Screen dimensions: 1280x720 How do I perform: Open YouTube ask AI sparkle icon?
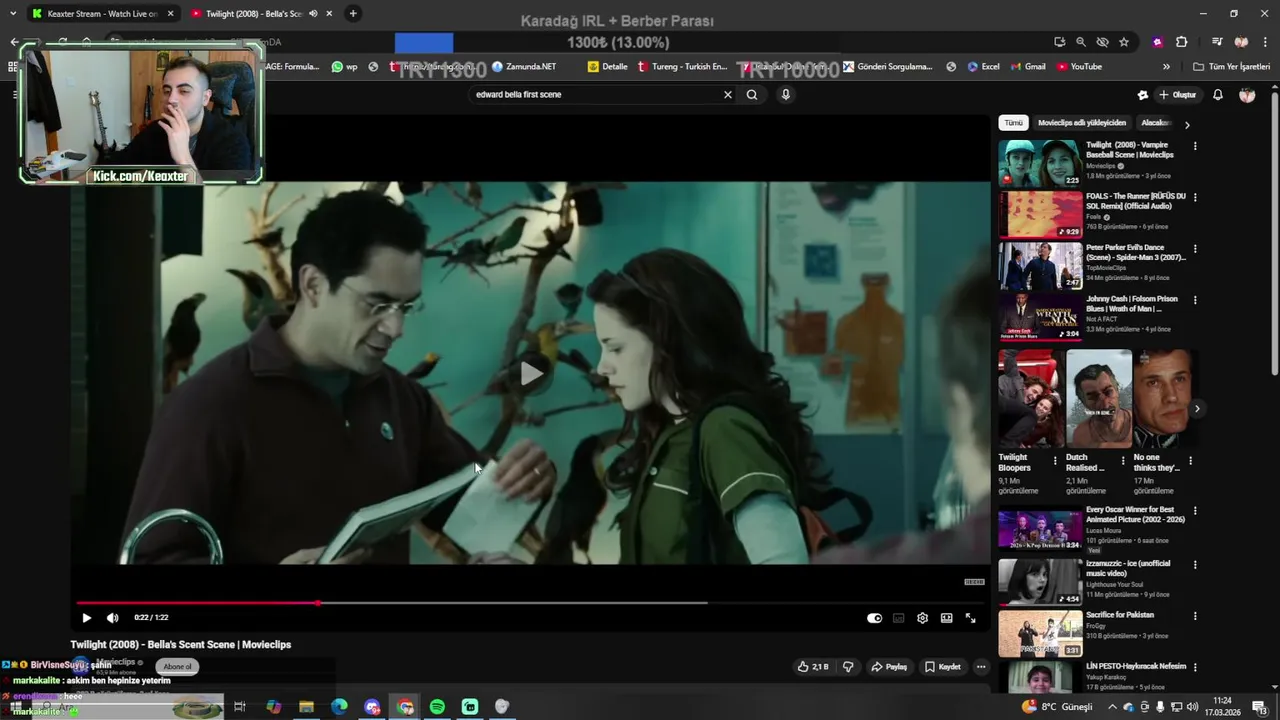point(1143,95)
